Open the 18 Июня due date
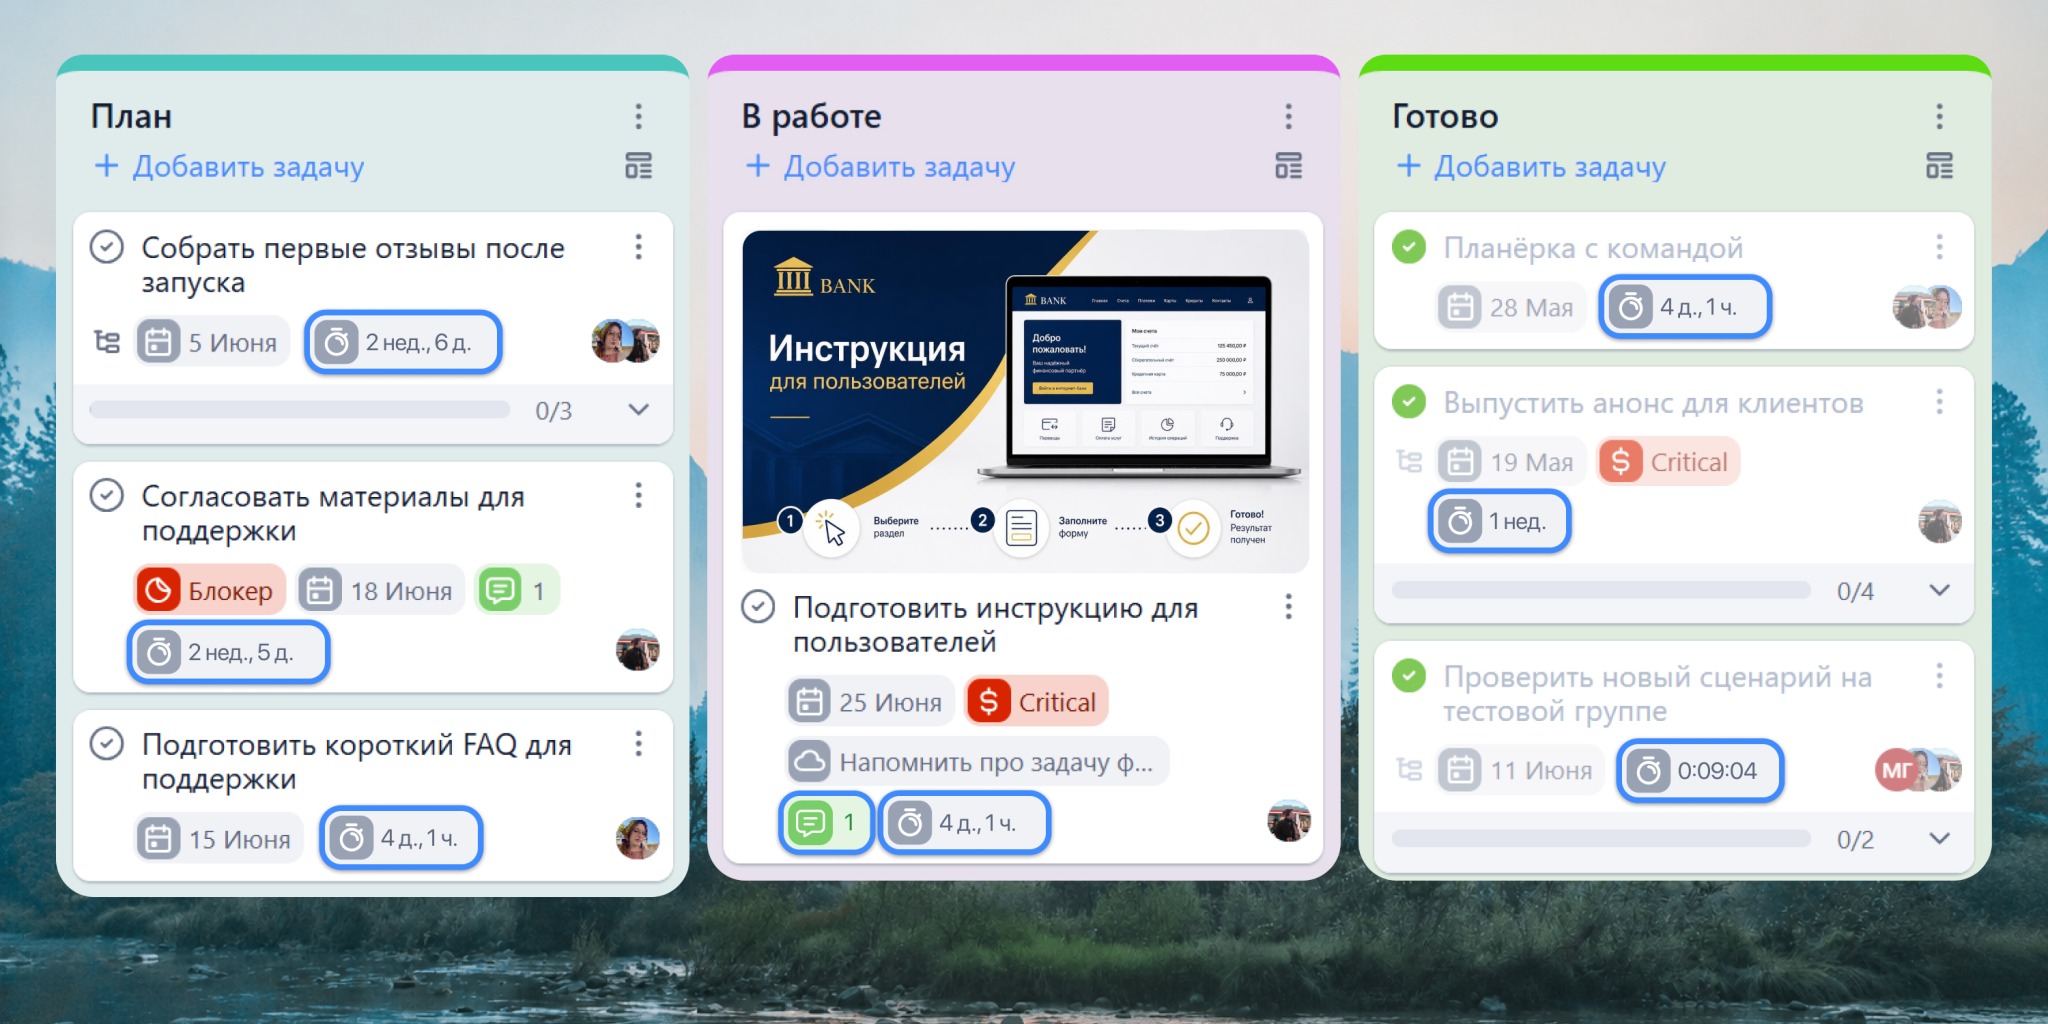This screenshot has width=2048, height=1024. 381,590
